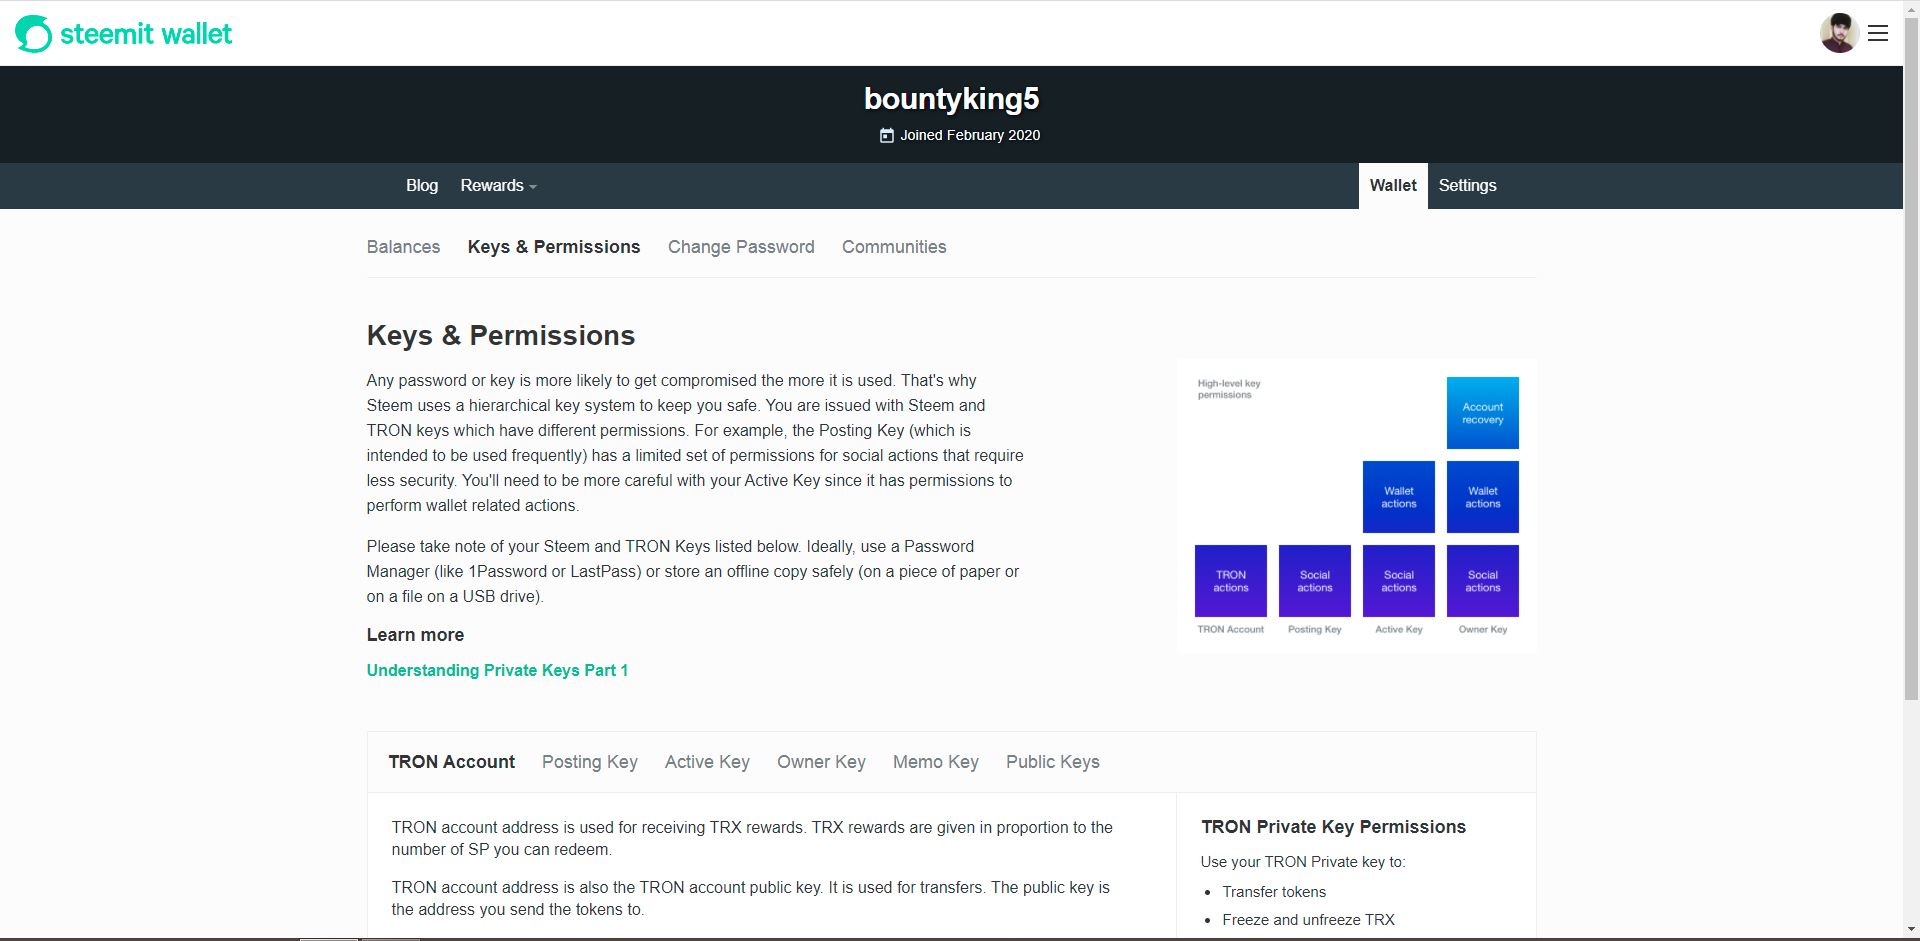Expand the Rewards dropdown
This screenshot has height=941, width=1920.
(x=498, y=186)
